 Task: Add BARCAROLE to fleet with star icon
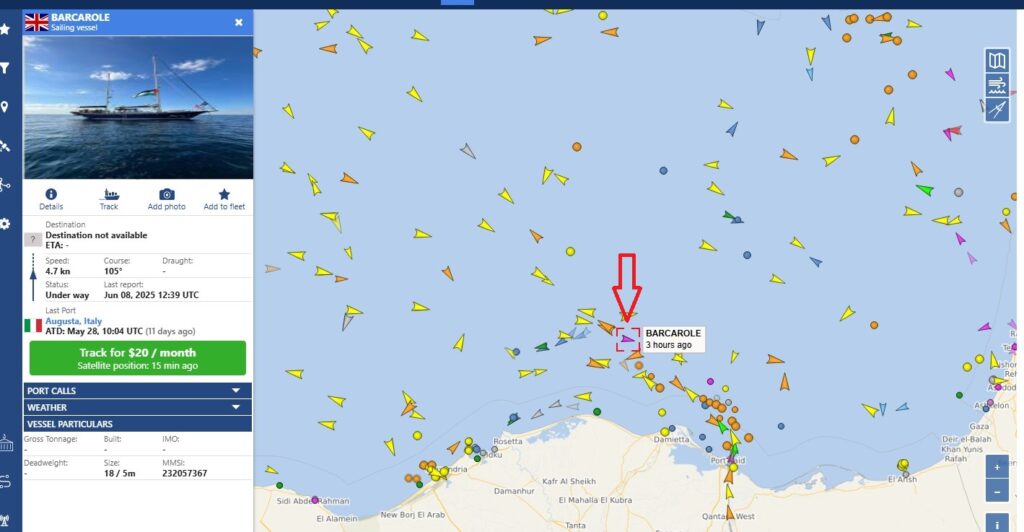tap(224, 195)
